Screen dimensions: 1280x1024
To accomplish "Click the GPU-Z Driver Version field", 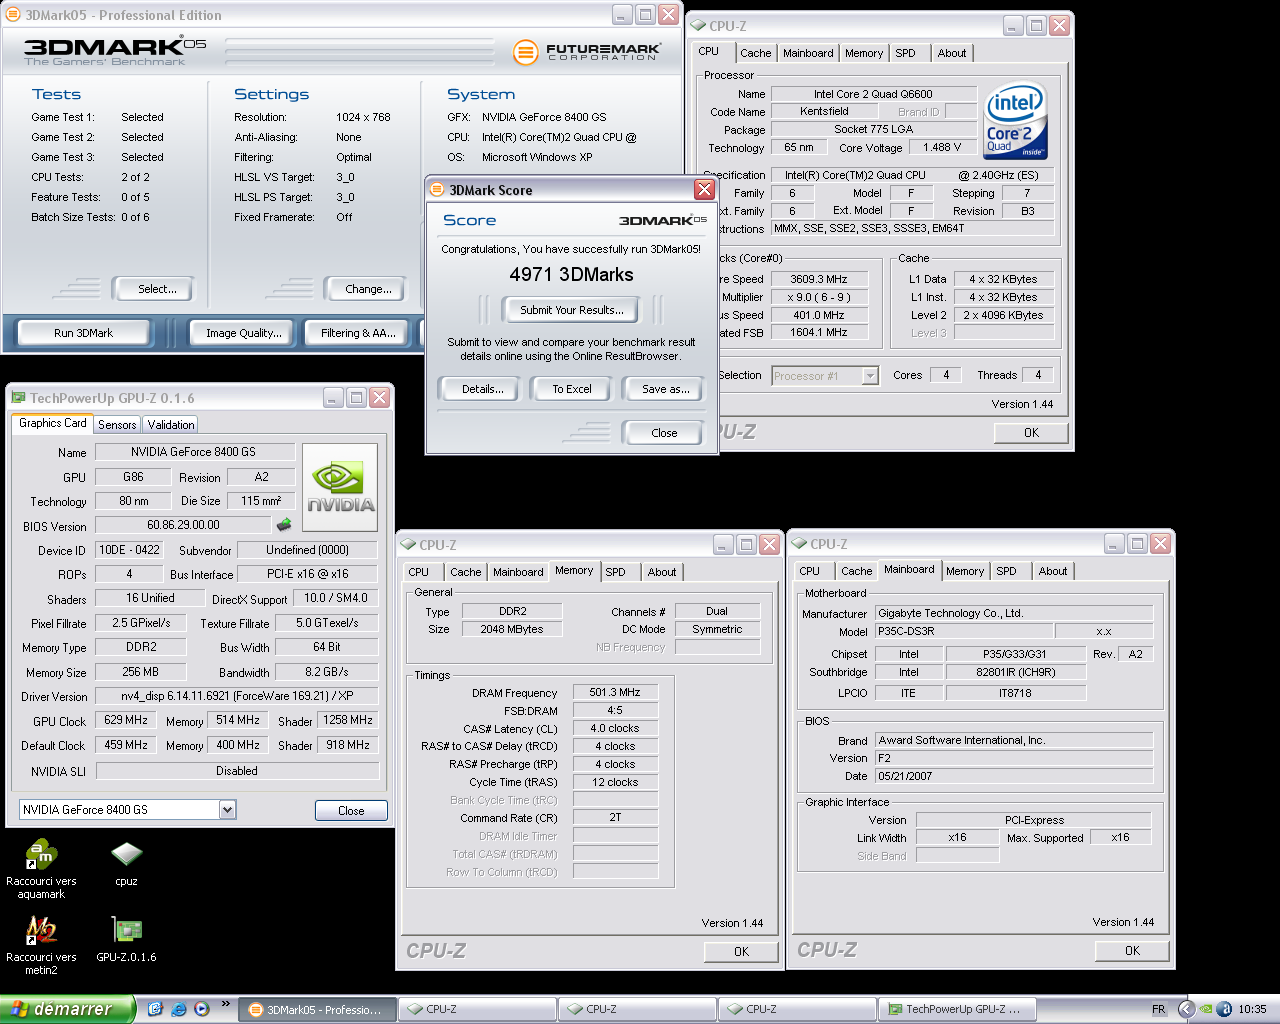I will 237,696.
